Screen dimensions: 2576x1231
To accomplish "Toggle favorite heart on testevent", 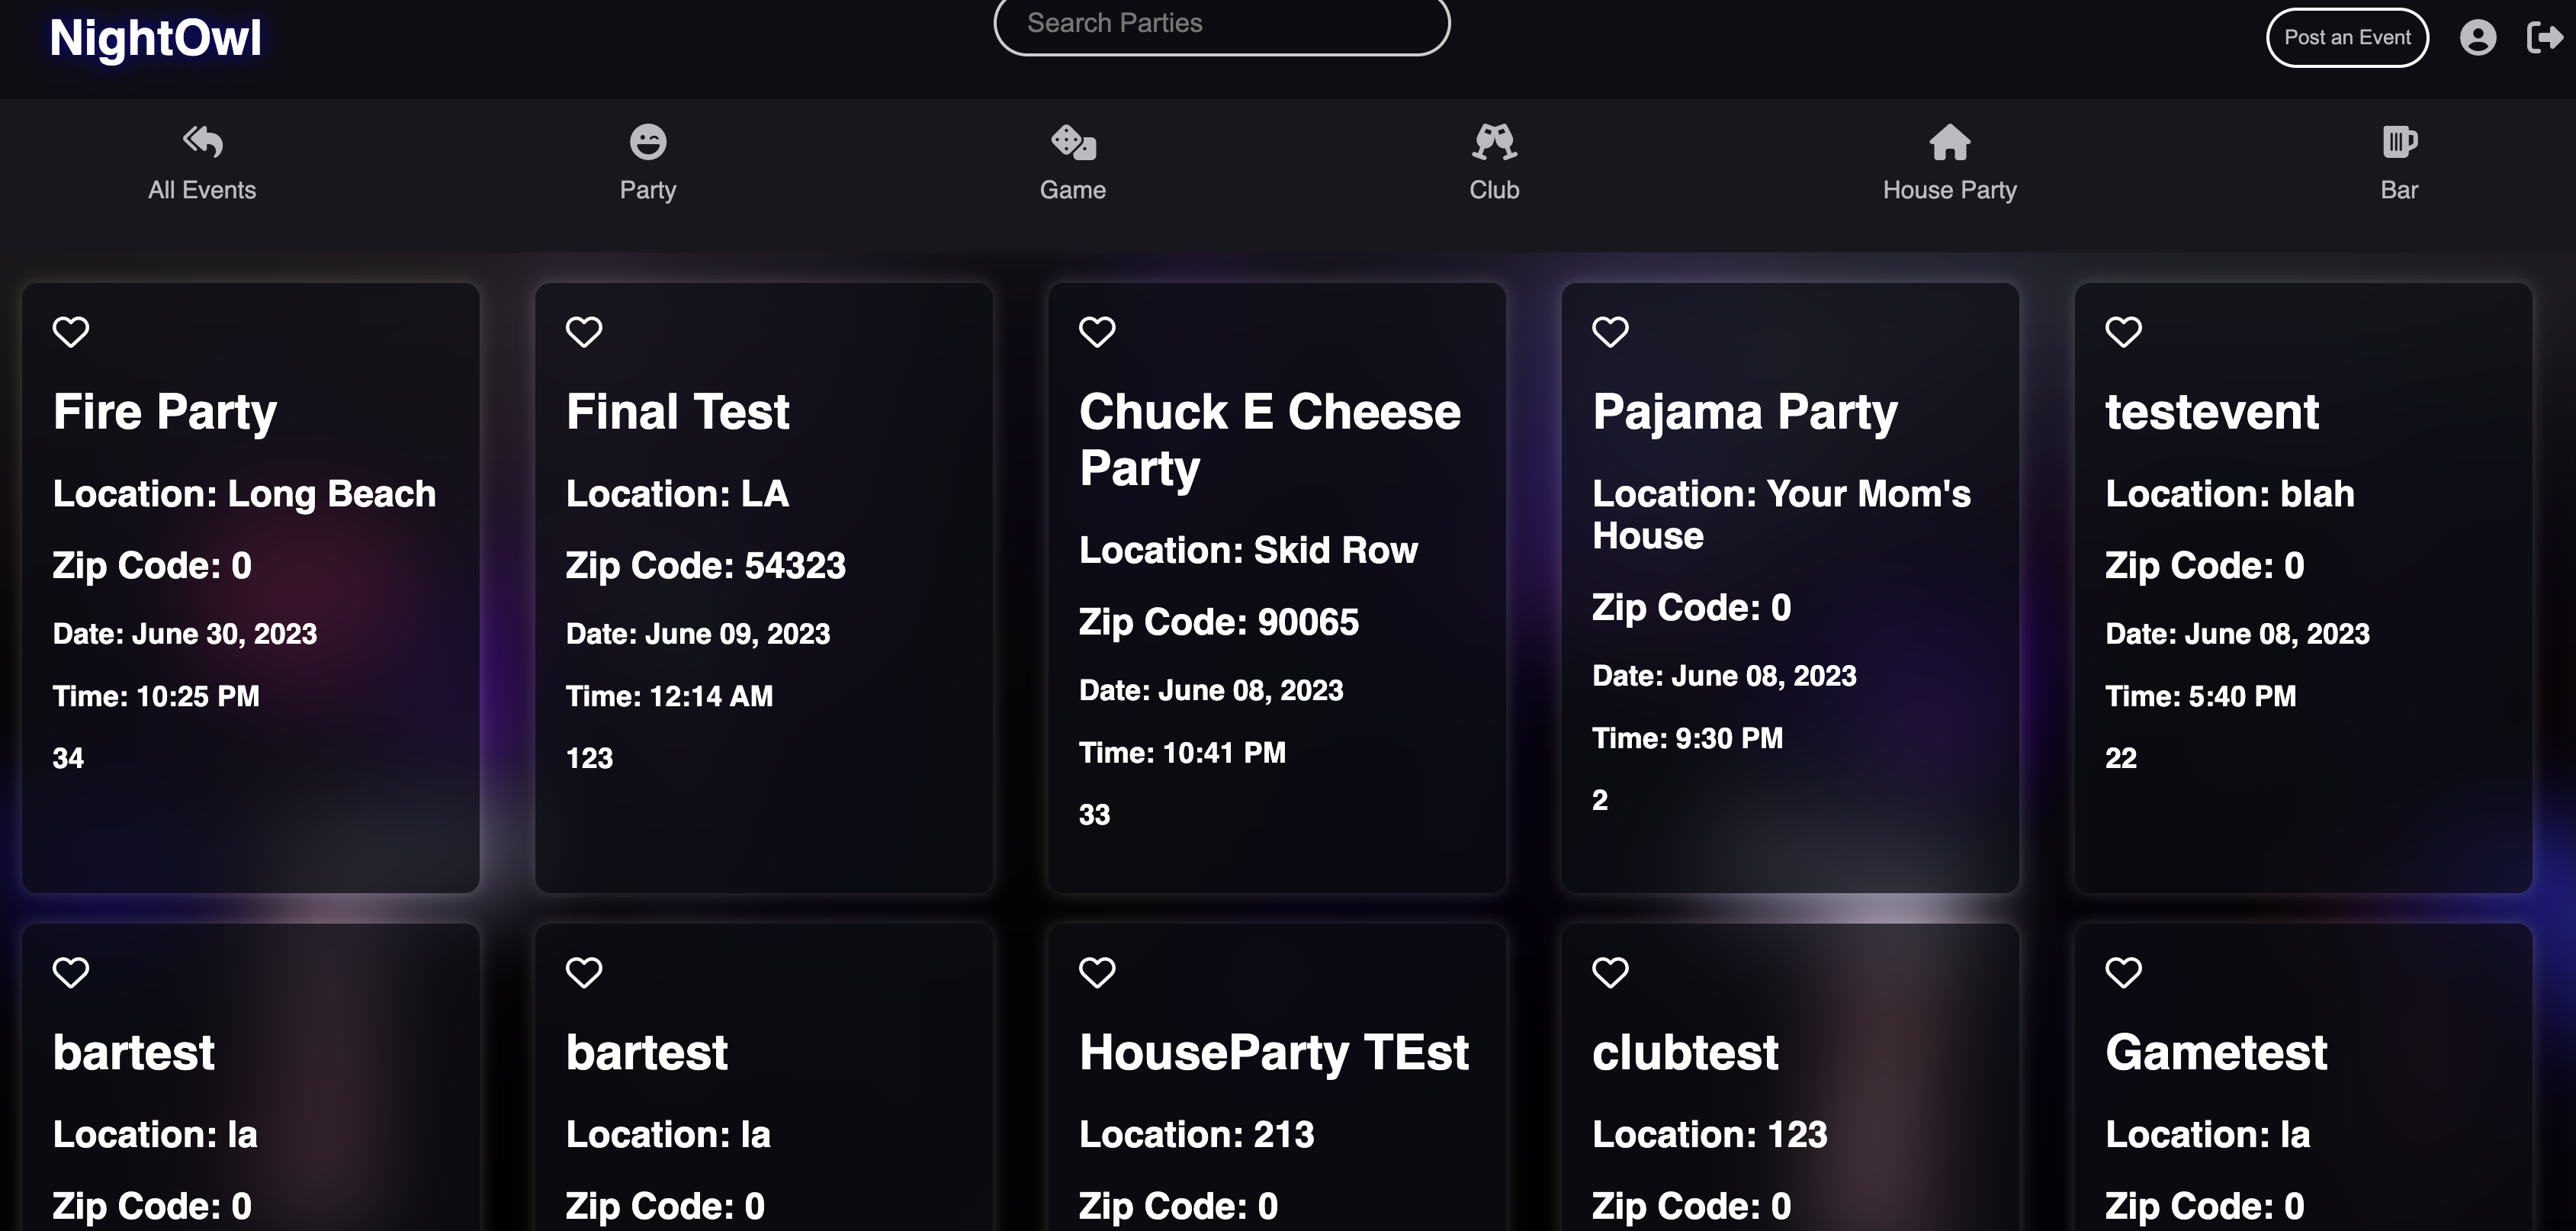I will (2123, 331).
